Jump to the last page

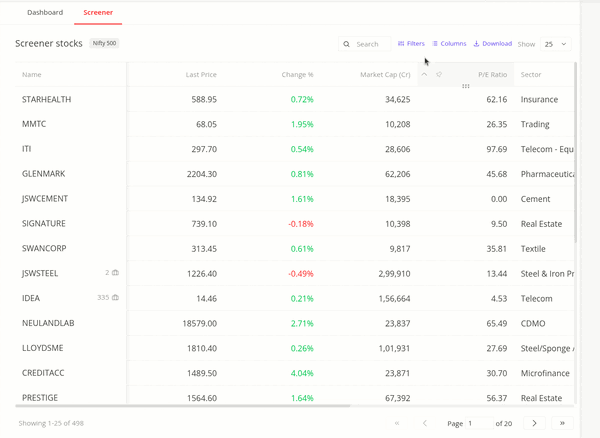coord(562,423)
